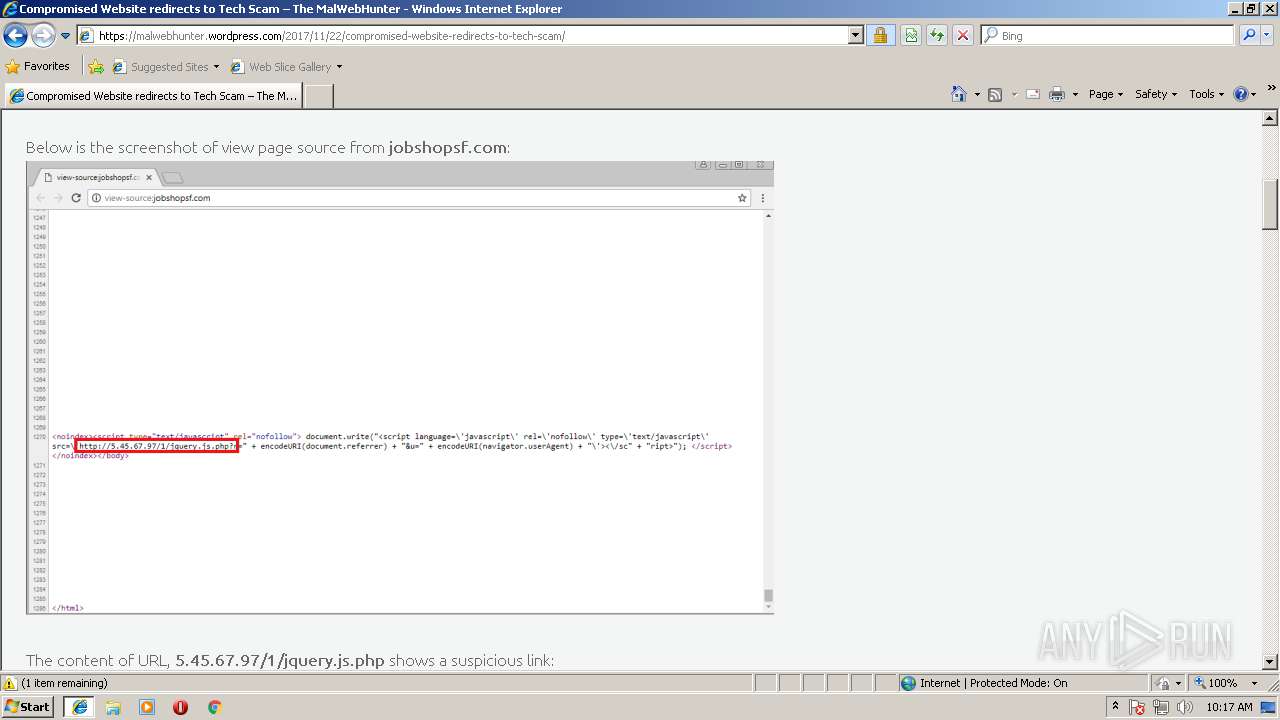1280x720 pixels.
Task: Expand Web Slice Gallery dropdown arrow
Action: coord(339,67)
